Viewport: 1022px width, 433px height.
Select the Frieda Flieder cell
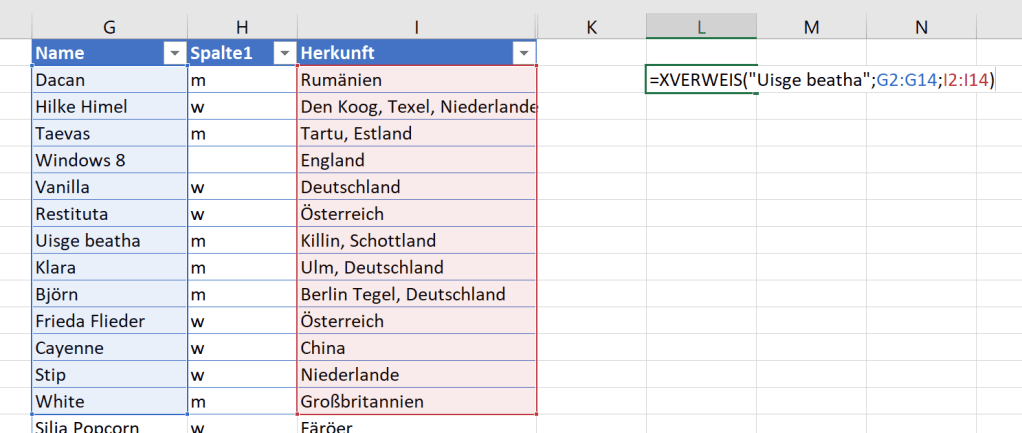(108, 322)
